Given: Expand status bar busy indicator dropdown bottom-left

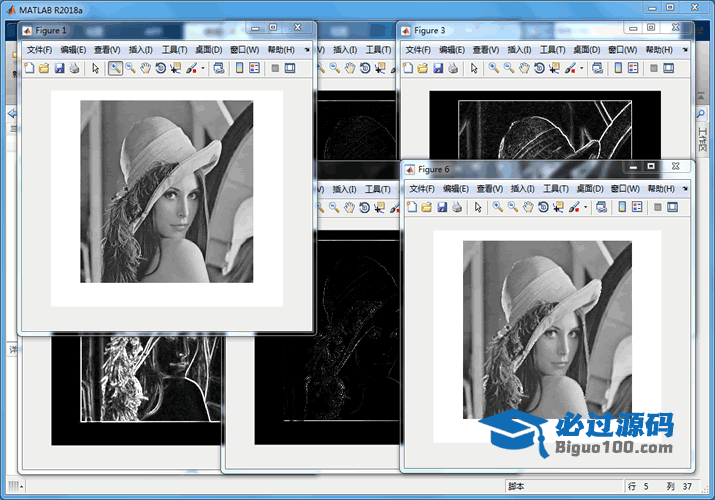Looking at the screenshot, I should [x=21, y=487].
